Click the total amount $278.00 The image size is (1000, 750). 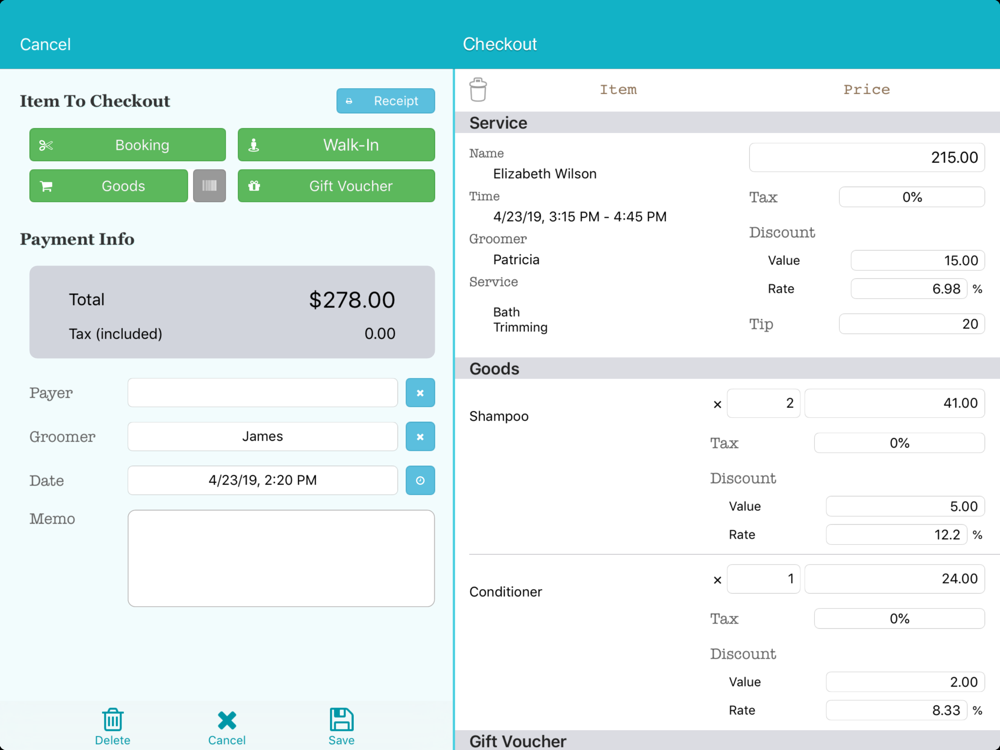coord(352,300)
